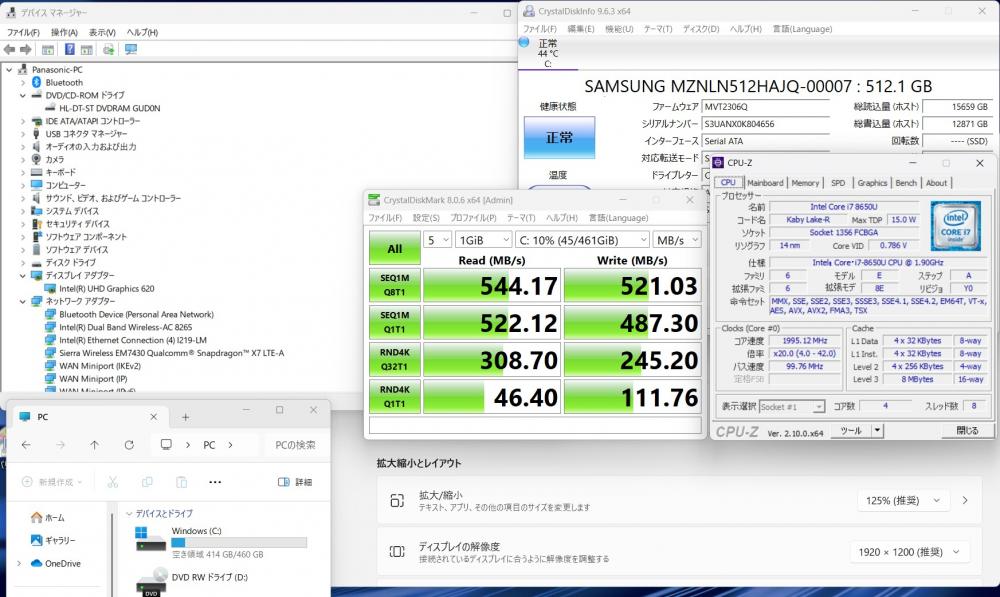Click the copy icon in Explorer toolbar
The width and height of the screenshot is (1000, 597).
147,482
